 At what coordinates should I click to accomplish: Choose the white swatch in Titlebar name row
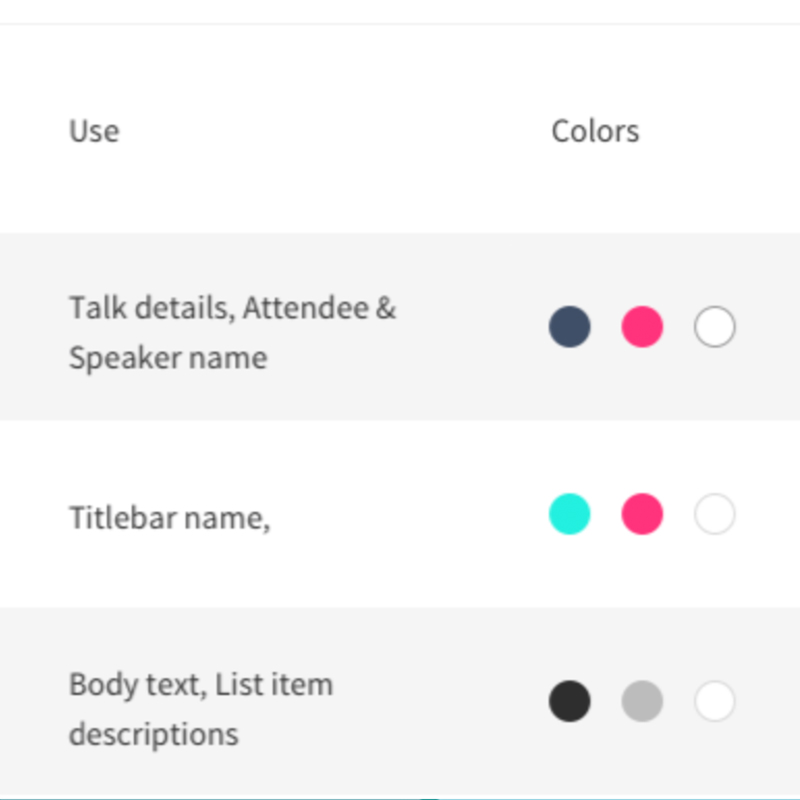[x=714, y=514]
